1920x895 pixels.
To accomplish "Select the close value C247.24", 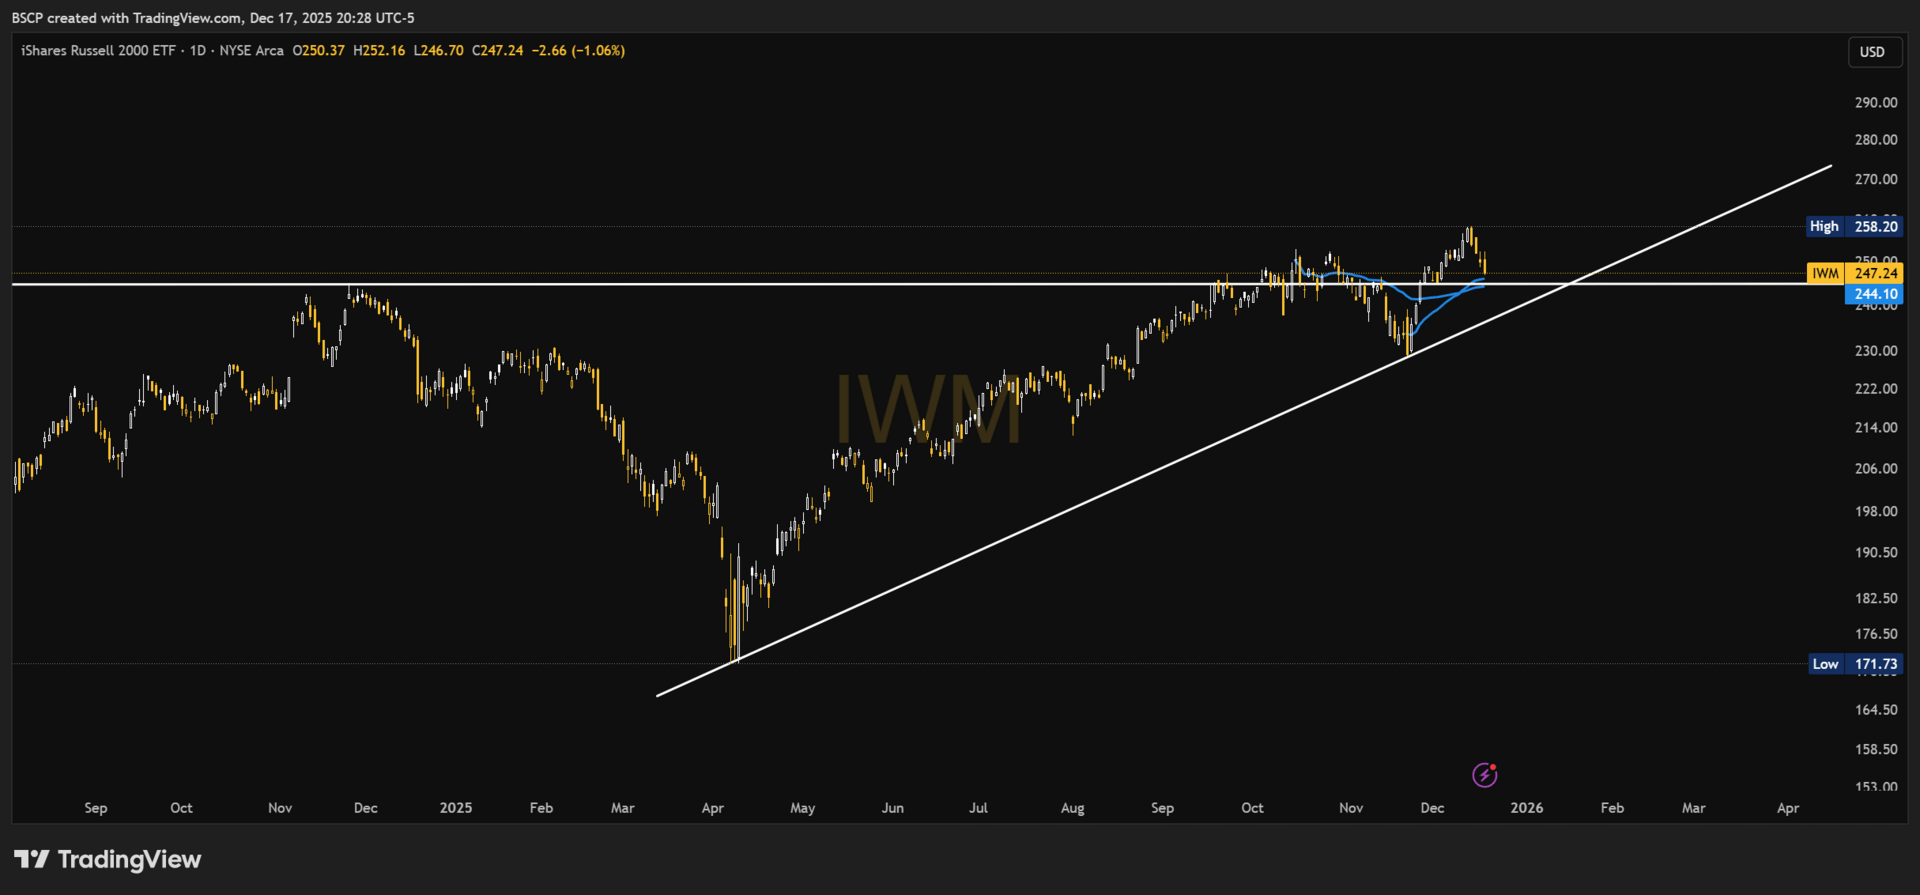I will (x=498, y=51).
